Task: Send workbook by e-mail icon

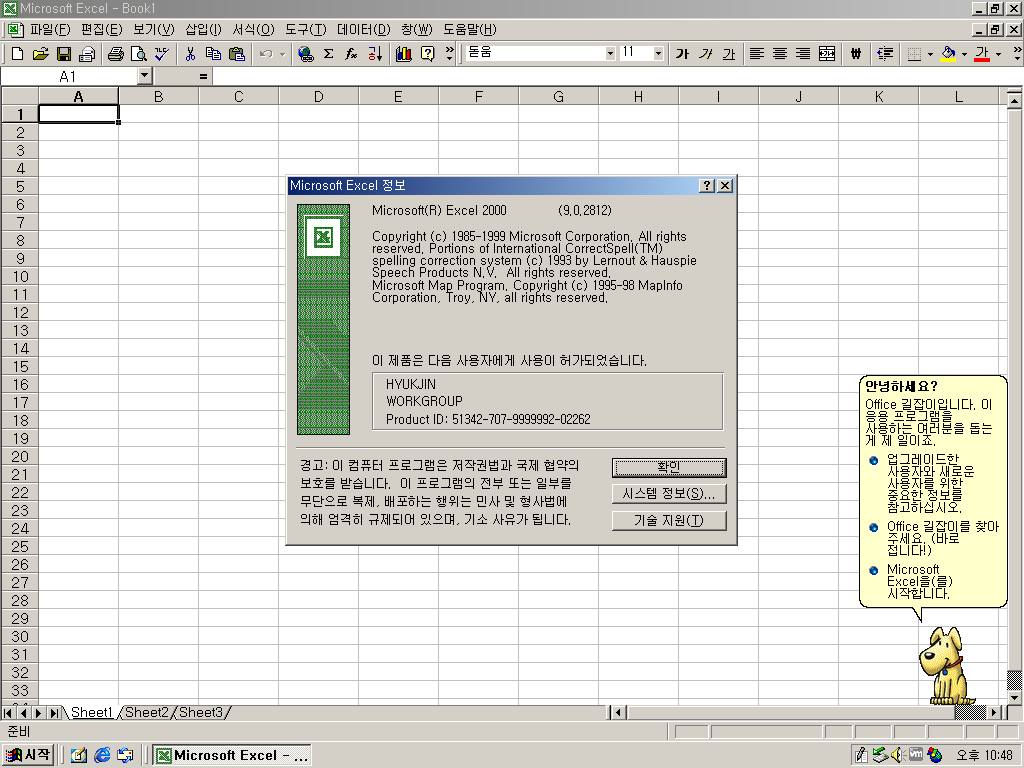Action: [87, 54]
